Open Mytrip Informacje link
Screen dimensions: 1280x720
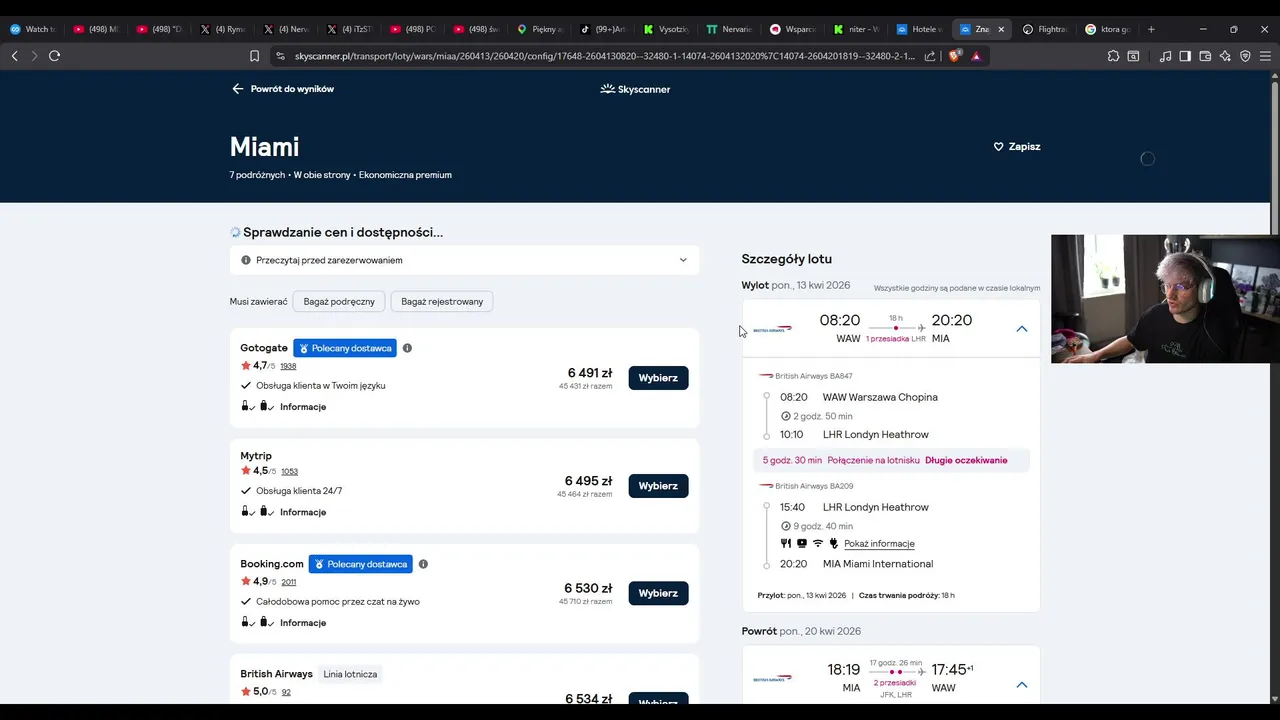303,512
